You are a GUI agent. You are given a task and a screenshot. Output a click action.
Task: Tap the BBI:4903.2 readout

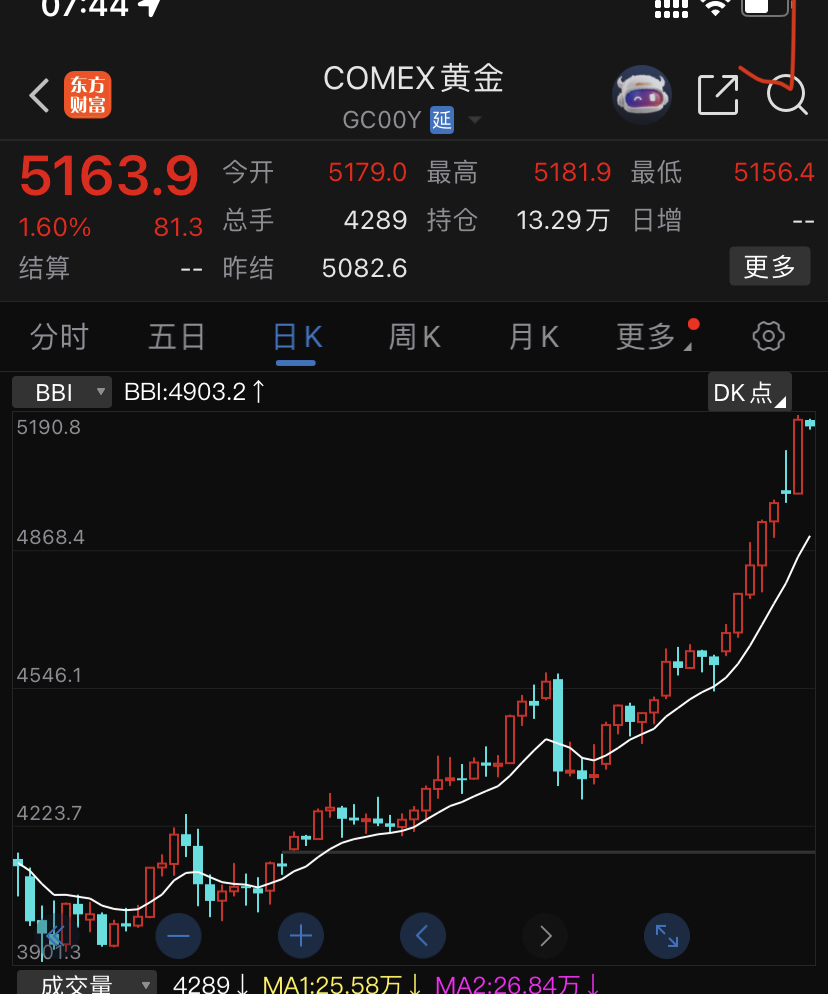194,392
